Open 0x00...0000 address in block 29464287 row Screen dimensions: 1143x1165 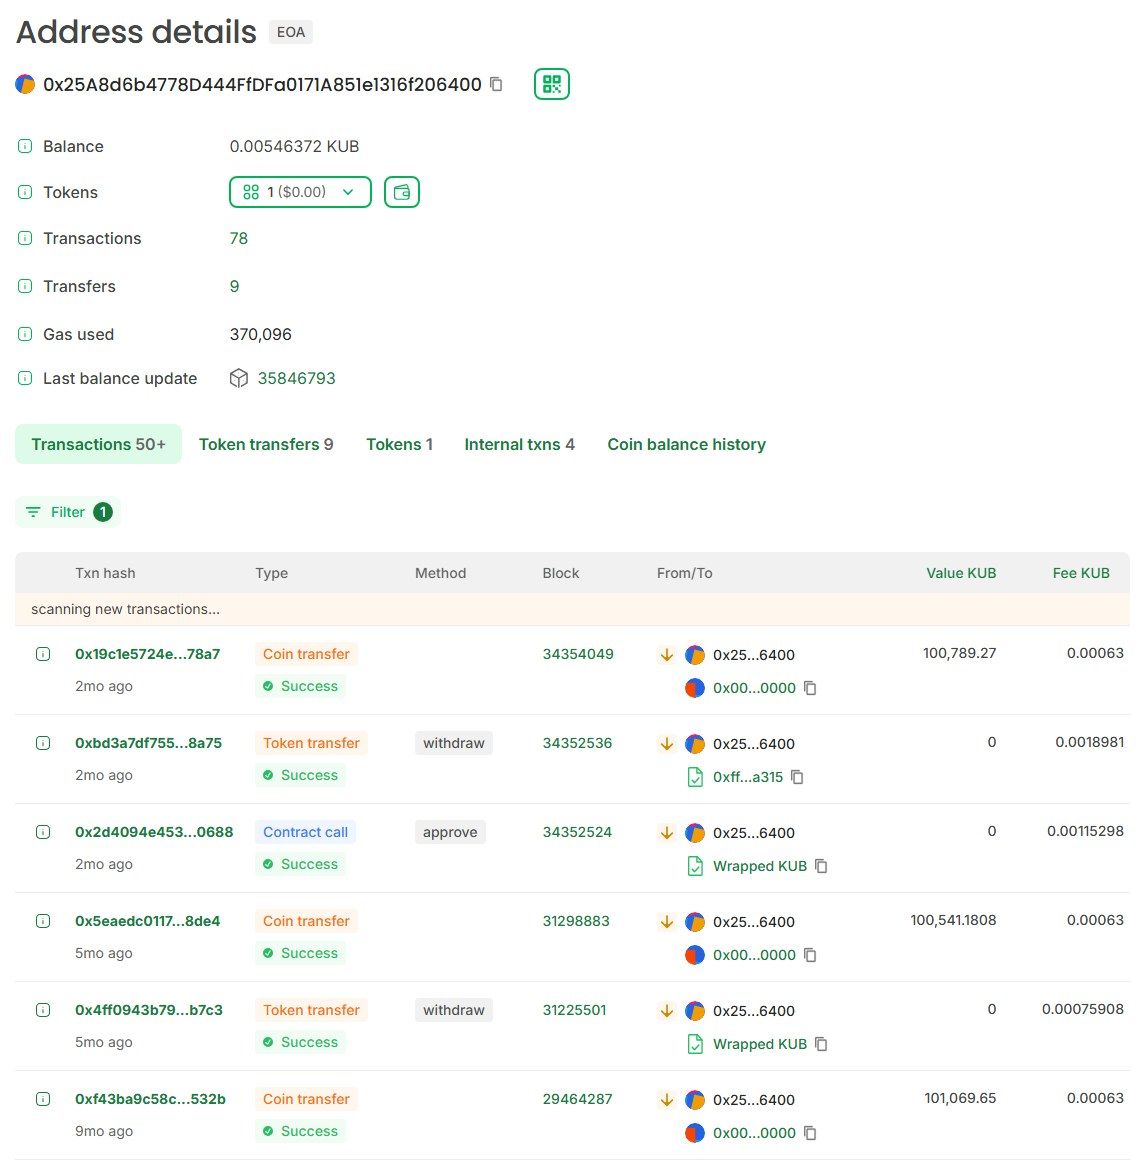pyautogui.click(x=754, y=1133)
